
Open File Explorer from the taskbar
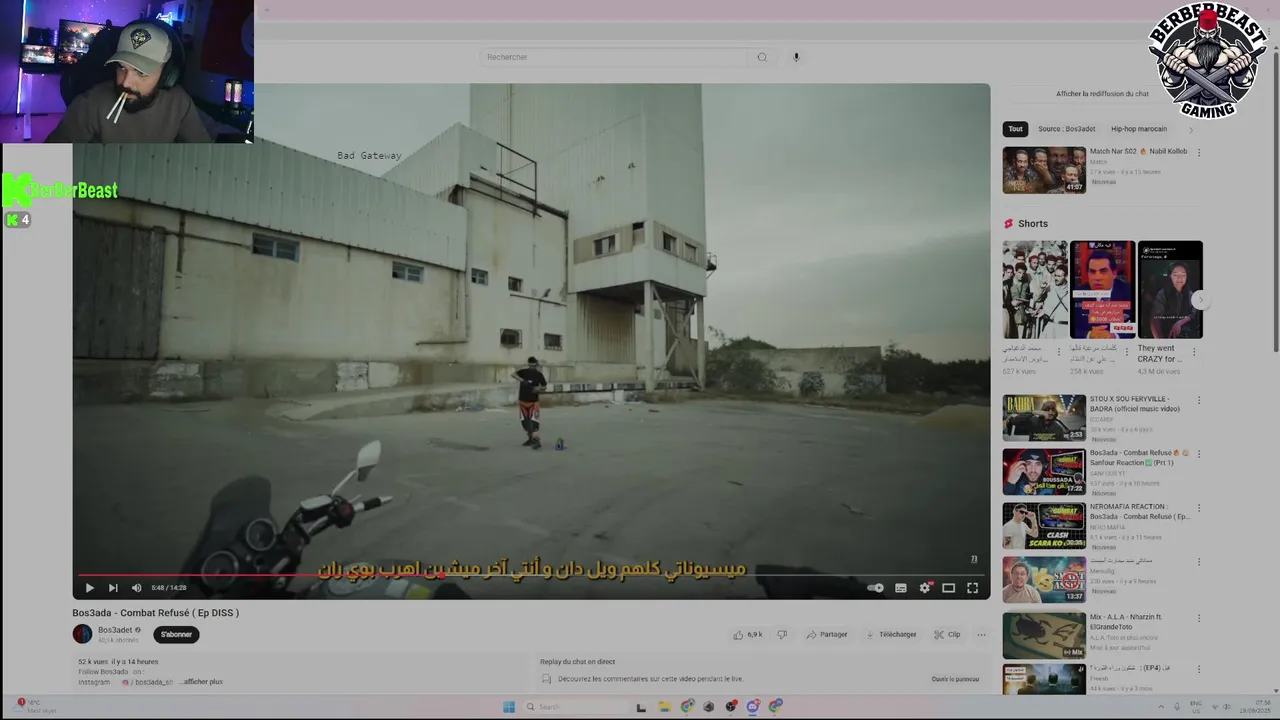[664, 707]
